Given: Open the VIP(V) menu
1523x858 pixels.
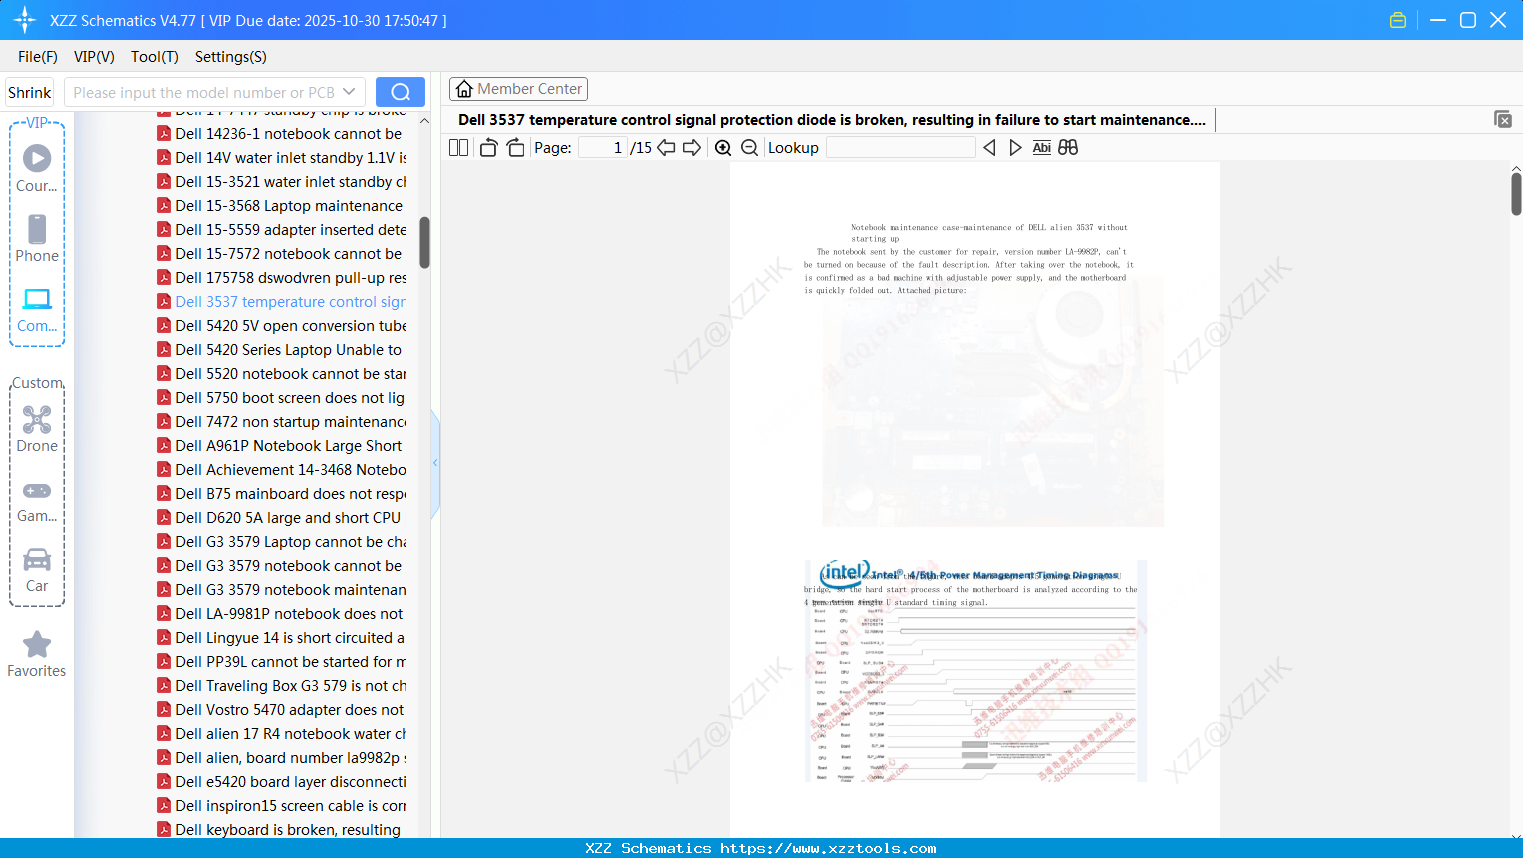Looking at the screenshot, I should tap(94, 57).
